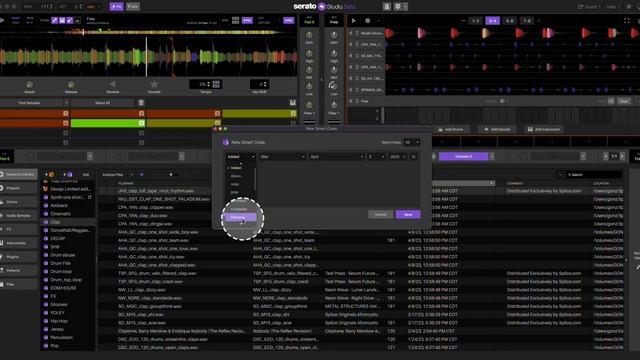Screen dimensions: 640x360
Task: Adjust the Release knob
Action: coord(71,85)
